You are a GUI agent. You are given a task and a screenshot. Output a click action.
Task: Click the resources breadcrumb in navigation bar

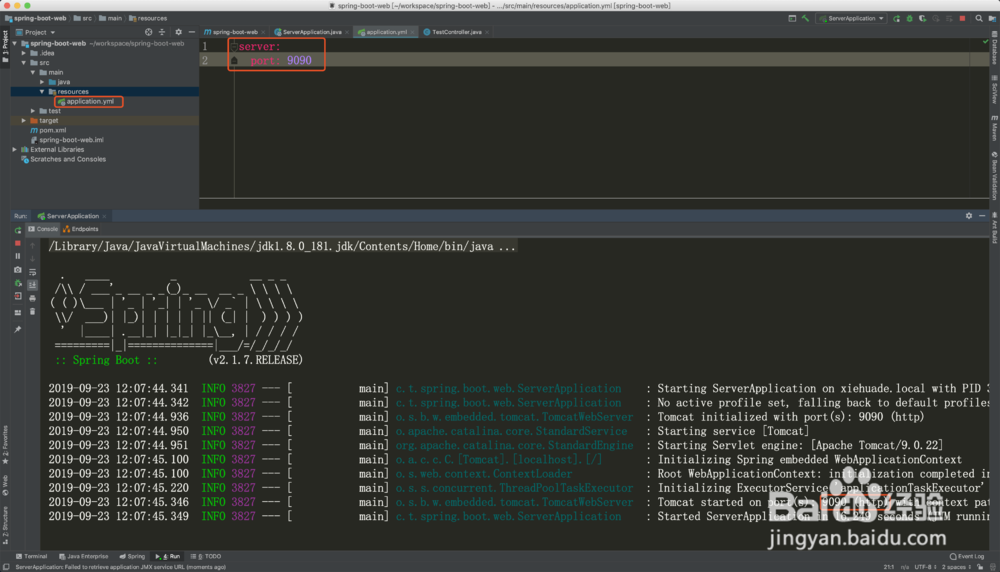click(x=148, y=18)
